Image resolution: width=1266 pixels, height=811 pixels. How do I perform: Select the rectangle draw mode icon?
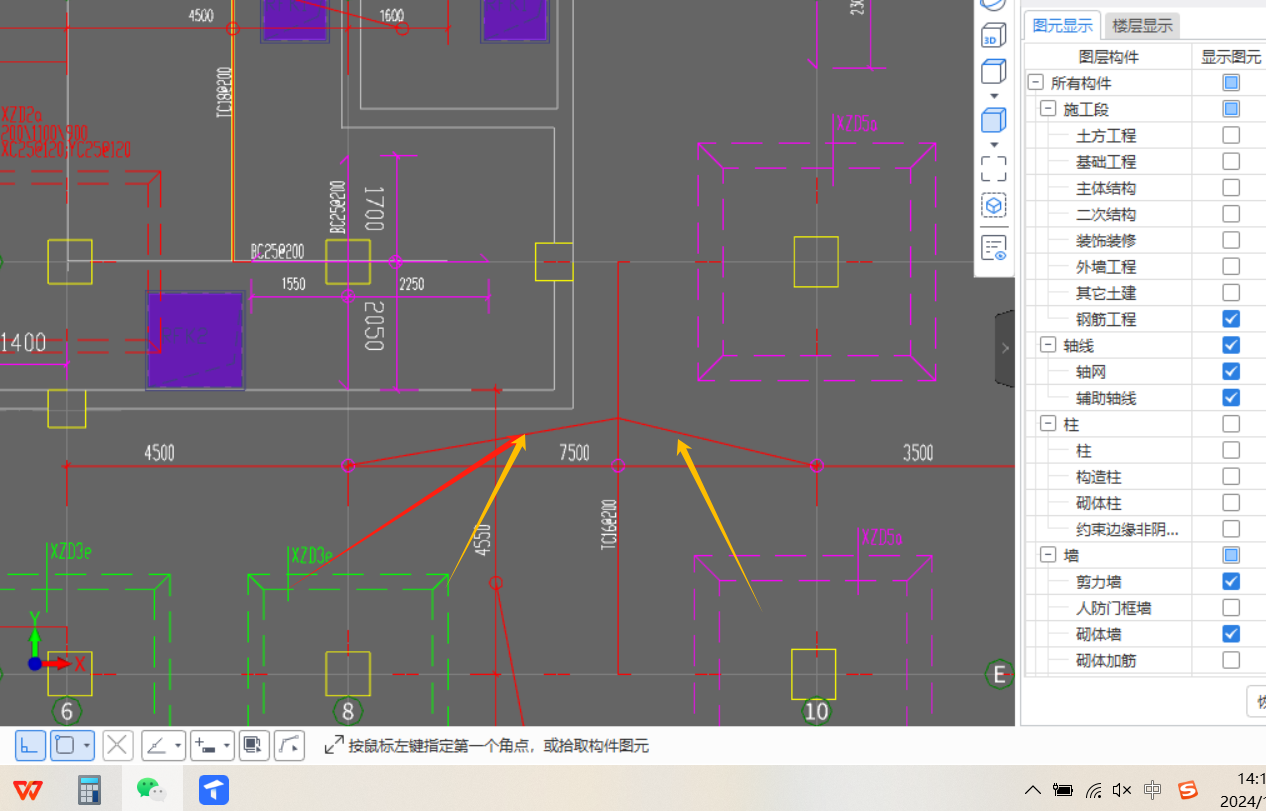[65, 745]
